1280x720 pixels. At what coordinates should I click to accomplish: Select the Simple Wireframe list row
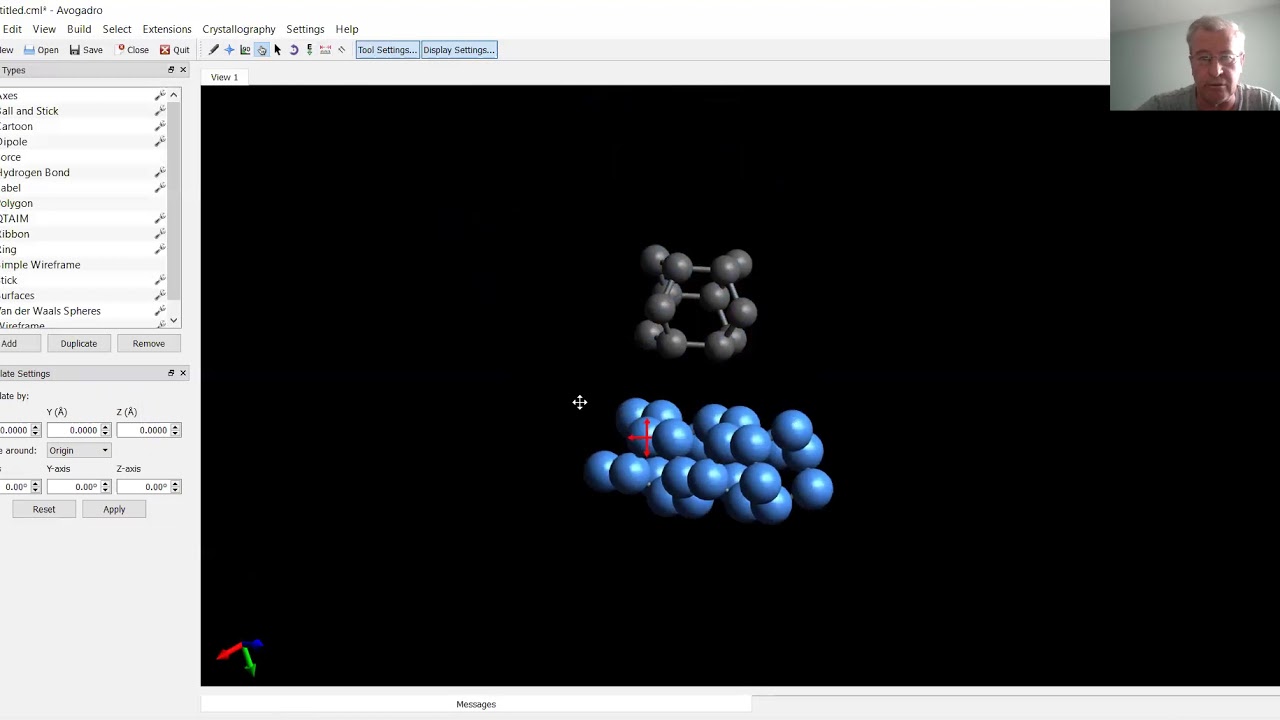(83, 265)
